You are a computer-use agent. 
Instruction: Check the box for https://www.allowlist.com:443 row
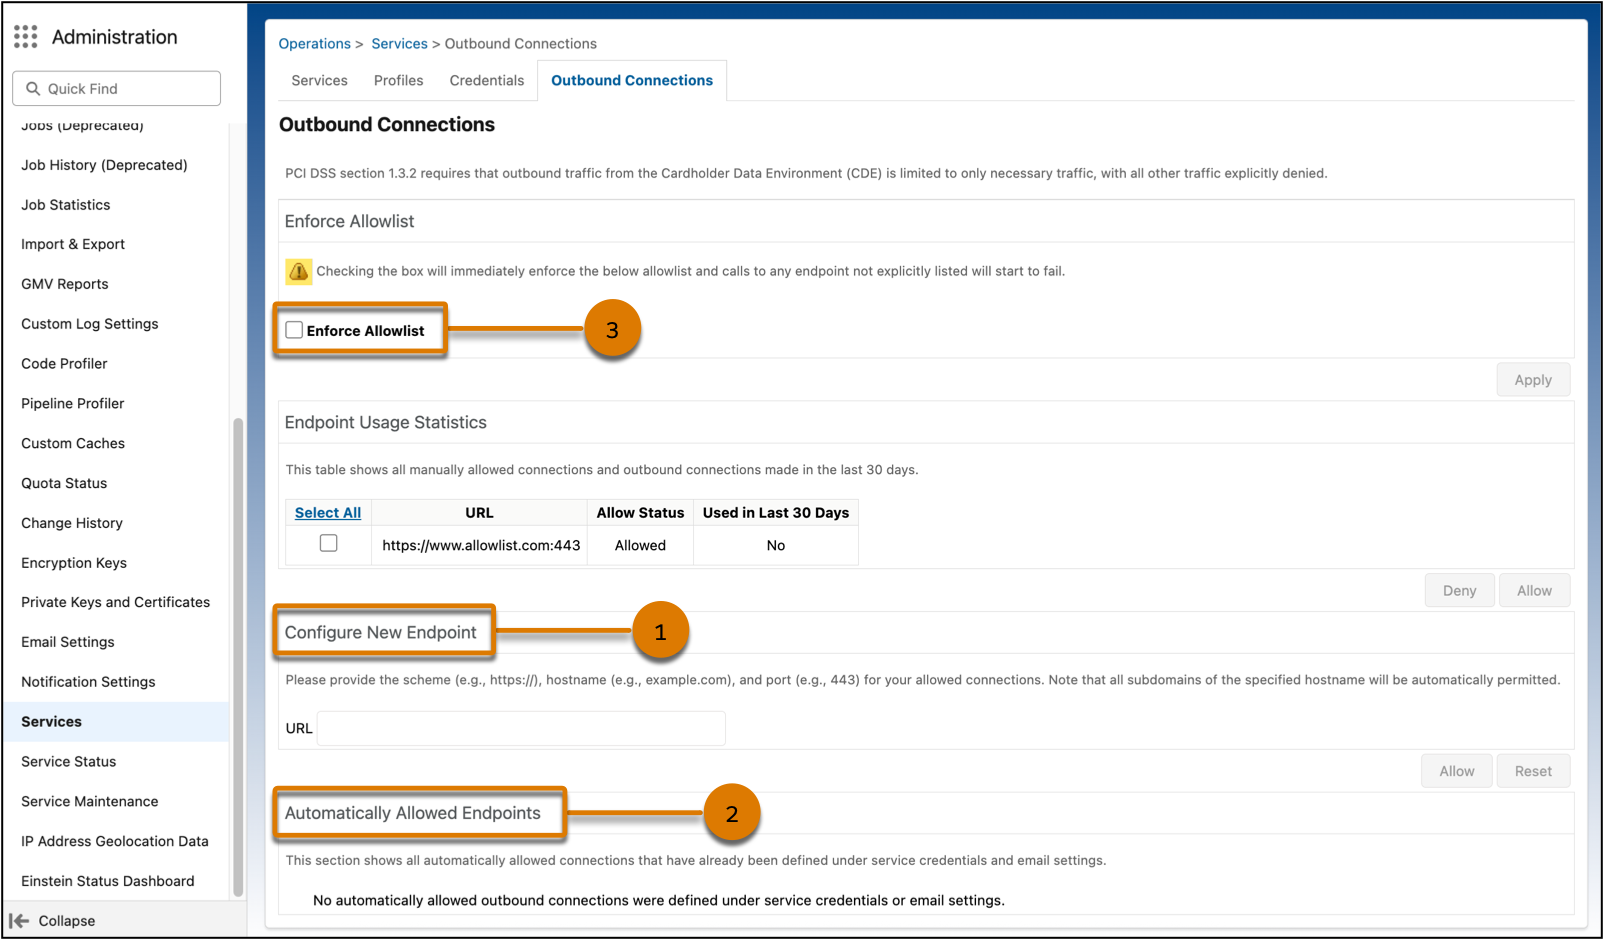coord(328,543)
